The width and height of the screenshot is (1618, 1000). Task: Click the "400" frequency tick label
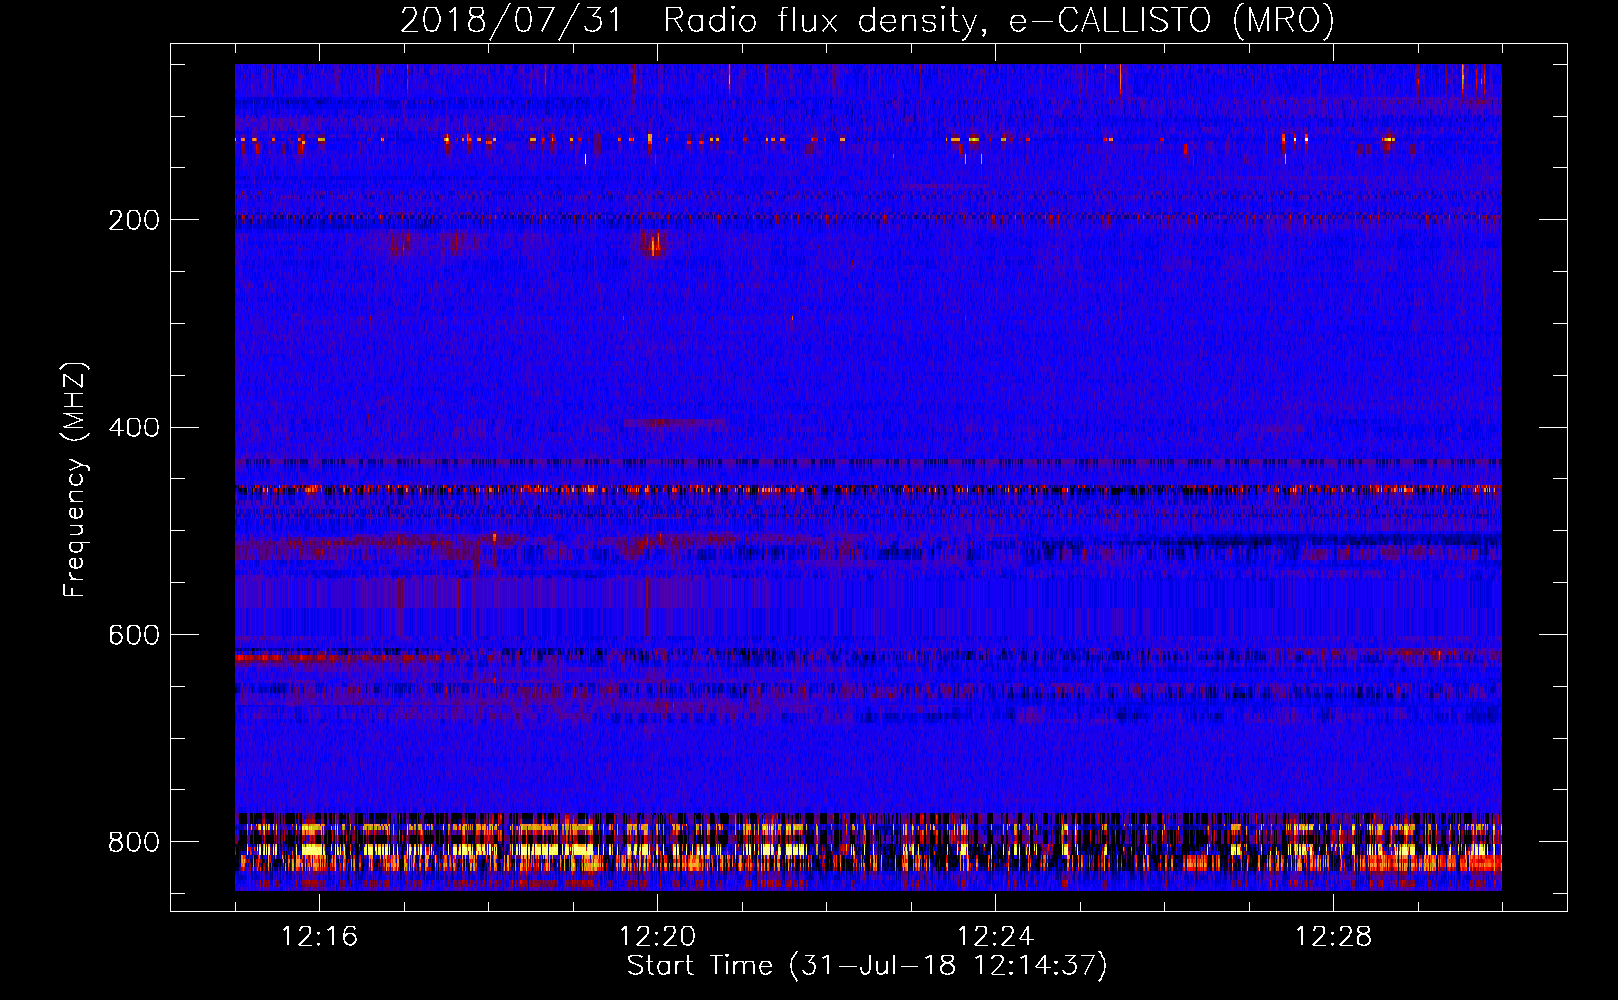pos(134,428)
